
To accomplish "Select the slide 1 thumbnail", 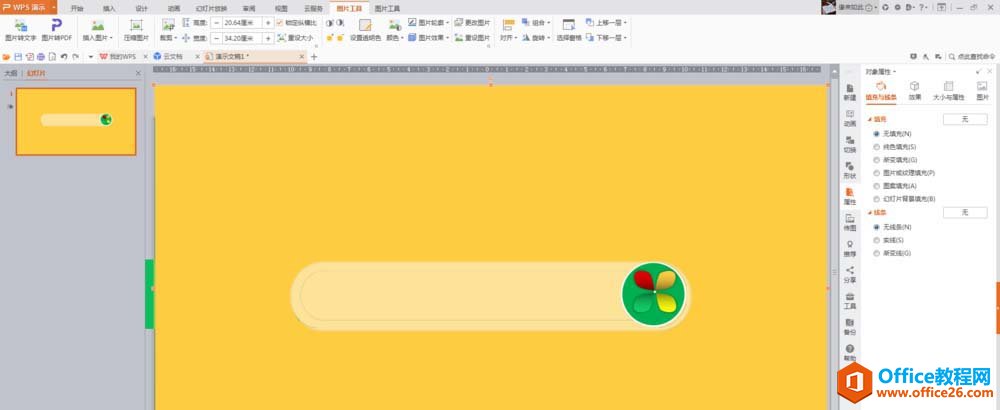I will click(x=76, y=121).
